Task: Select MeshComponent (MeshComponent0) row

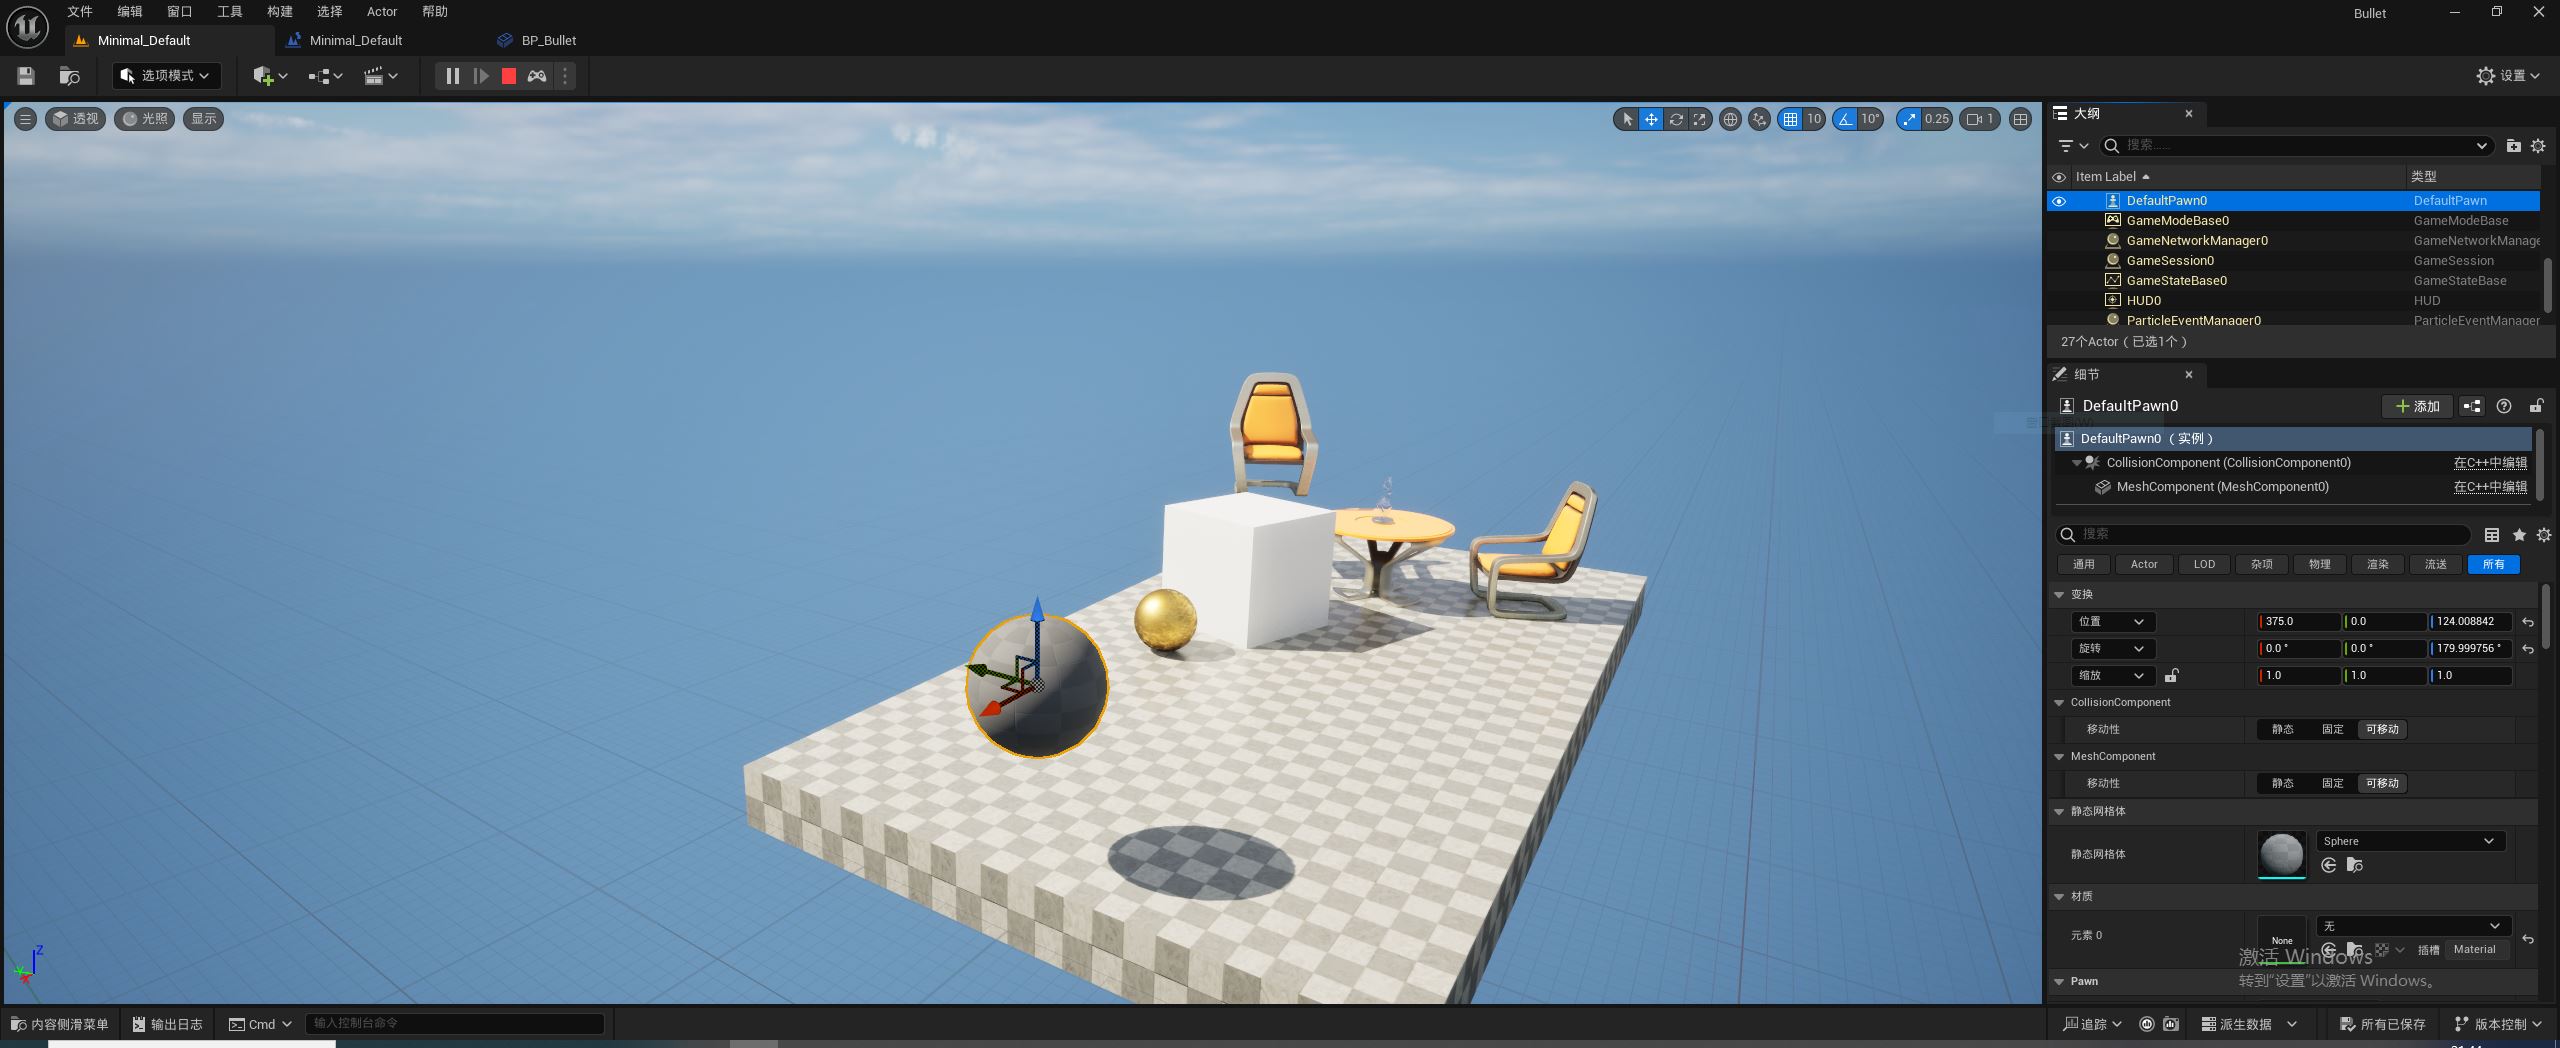Action: pyautogui.click(x=2293, y=487)
